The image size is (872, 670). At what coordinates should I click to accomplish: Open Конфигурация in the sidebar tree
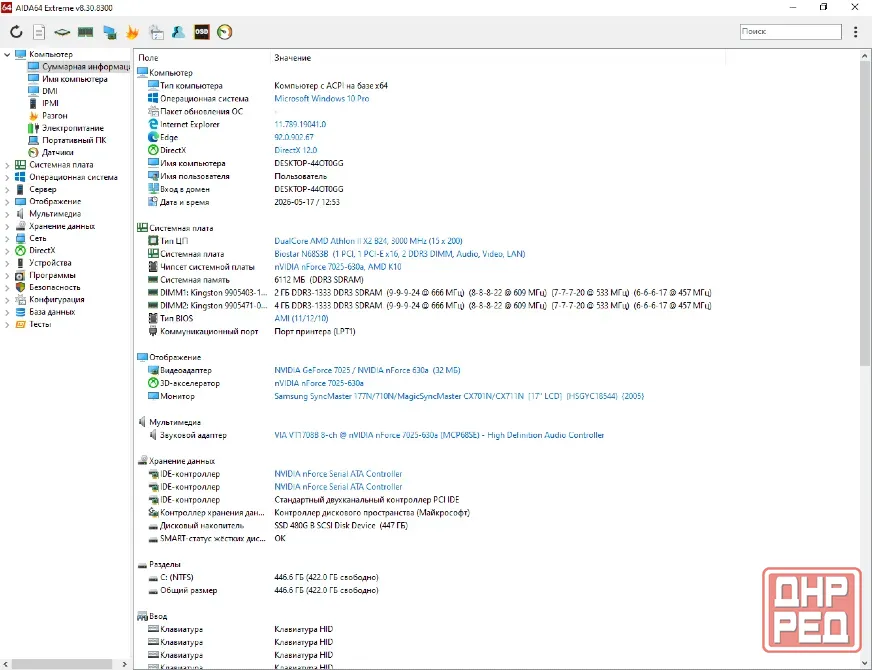click(57, 300)
